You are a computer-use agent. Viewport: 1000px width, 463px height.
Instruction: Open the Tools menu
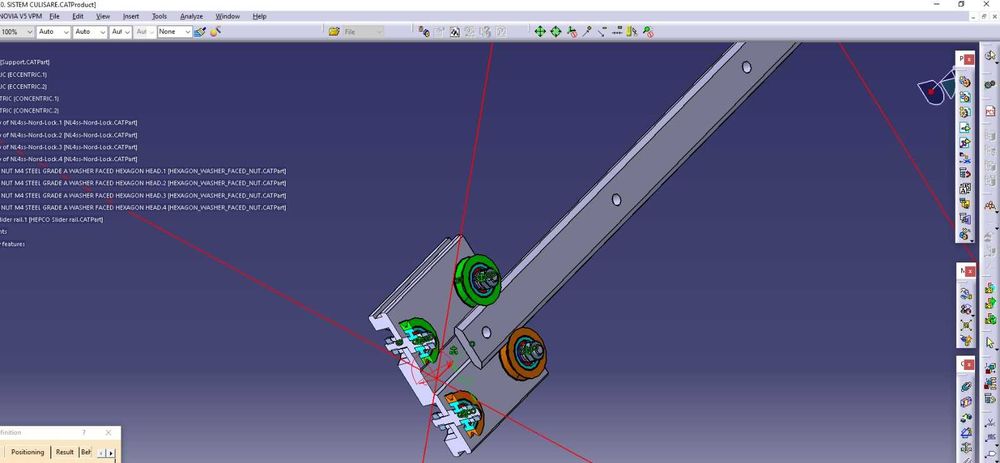click(159, 16)
